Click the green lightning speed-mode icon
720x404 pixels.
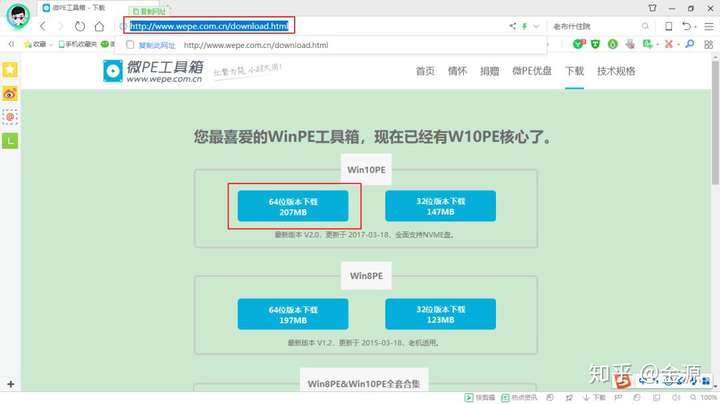coord(524,26)
